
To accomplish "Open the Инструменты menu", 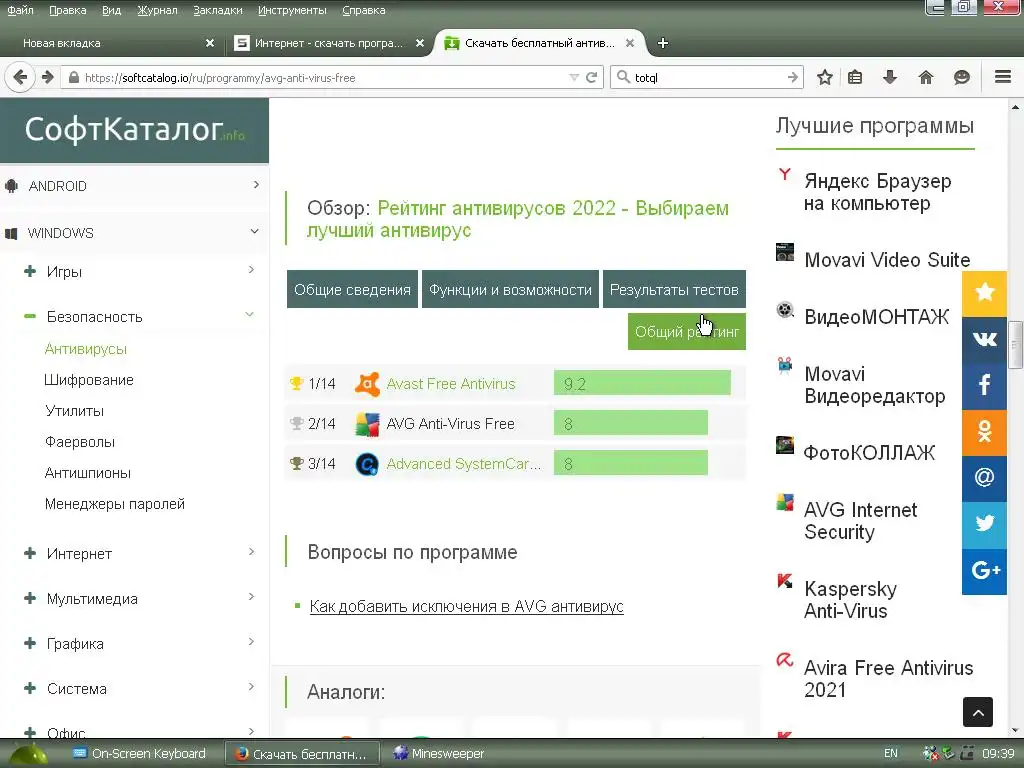I will (292, 10).
